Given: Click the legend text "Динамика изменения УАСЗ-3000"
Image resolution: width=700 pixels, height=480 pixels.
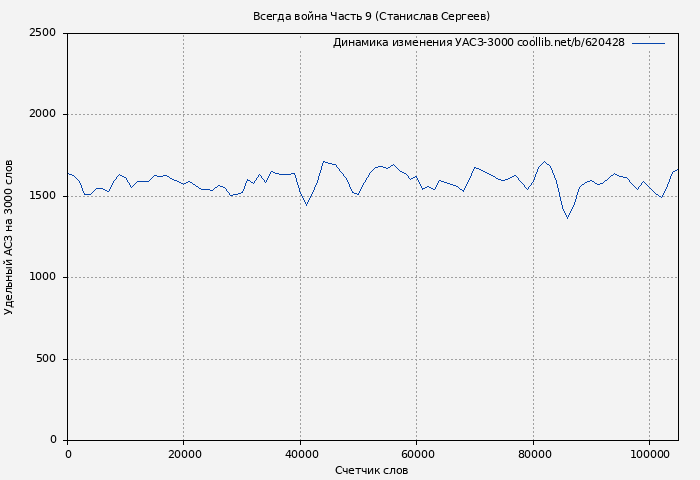Looking at the screenshot, I should click(x=478, y=43).
